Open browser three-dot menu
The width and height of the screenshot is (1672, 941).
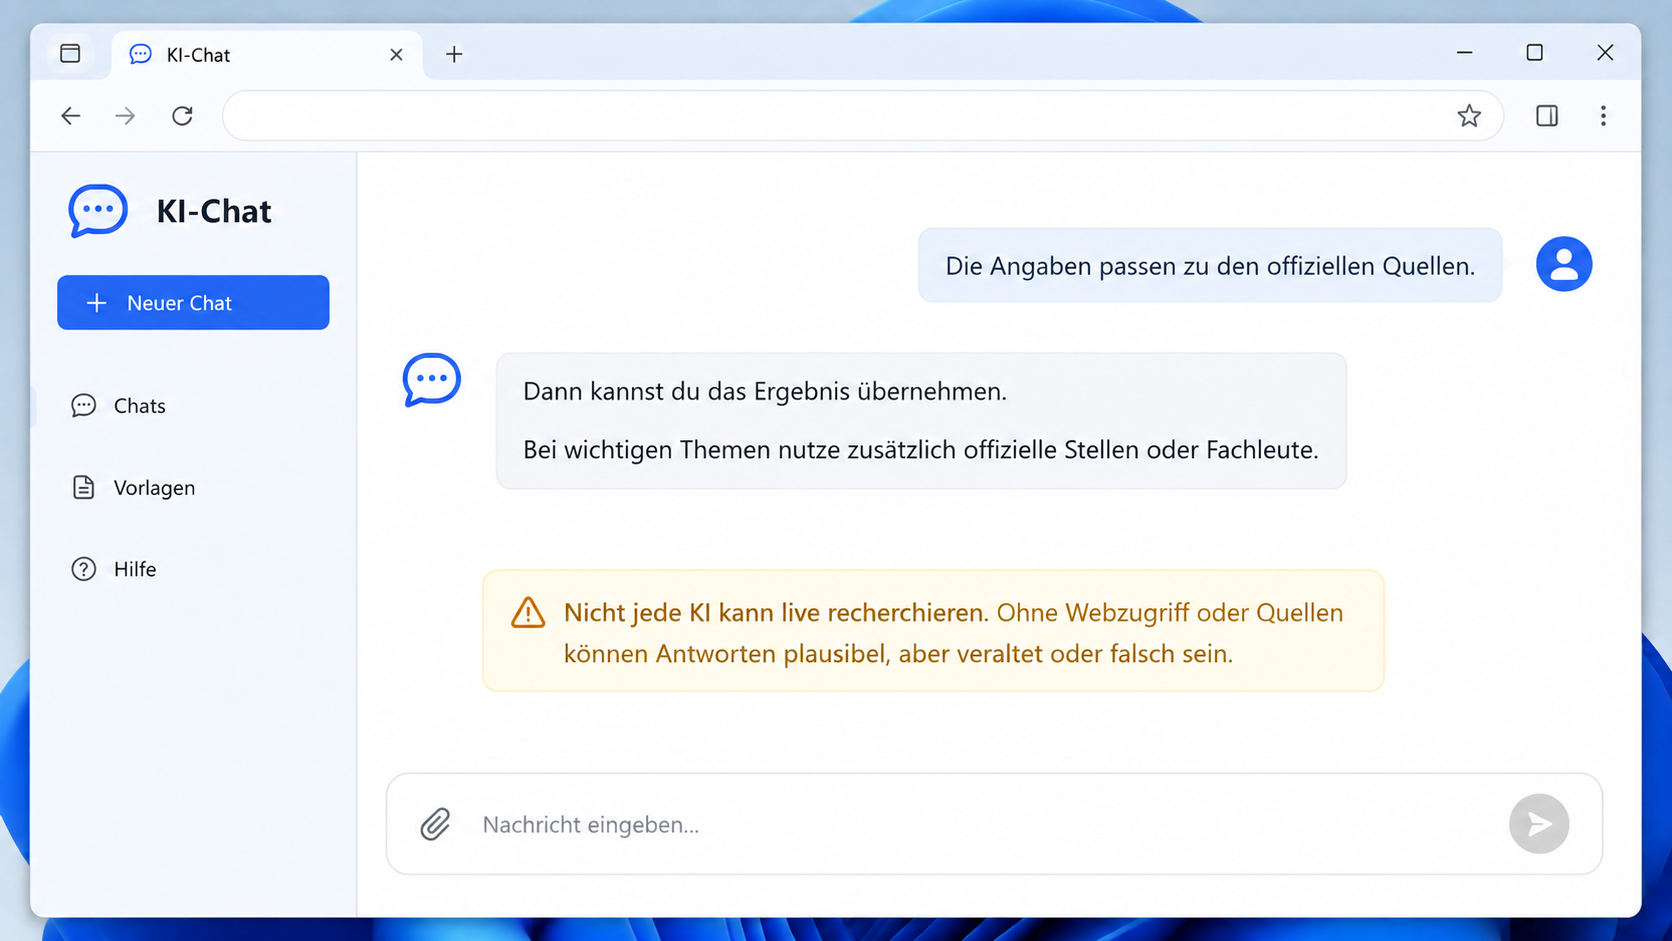point(1603,116)
